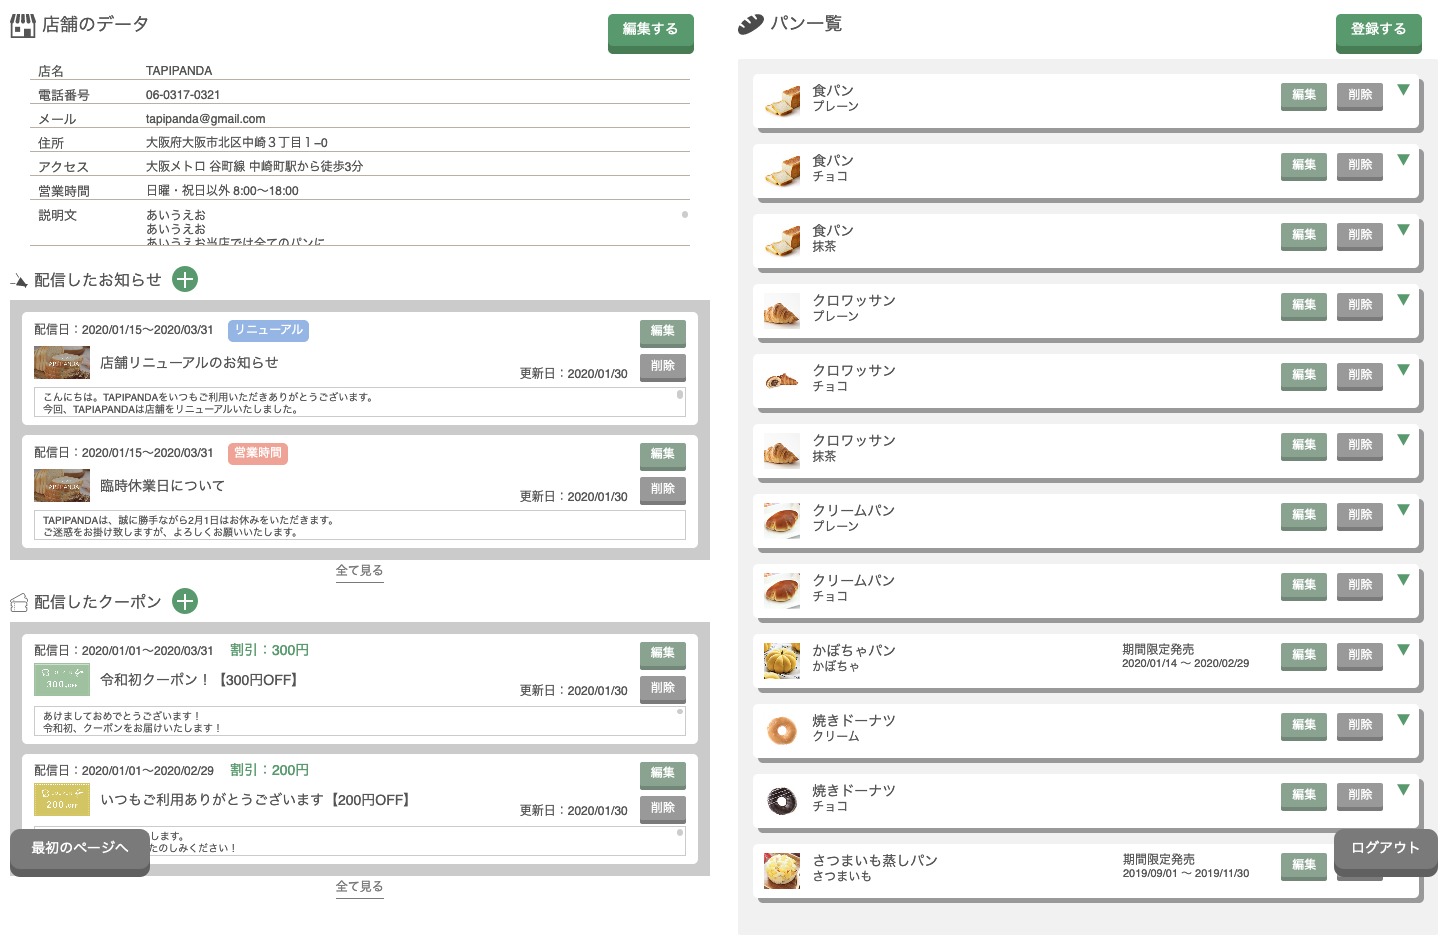Click the 焼きドーナツ チョコ donut image
This screenshot has width=1448, height=935.
click(781, 801)
